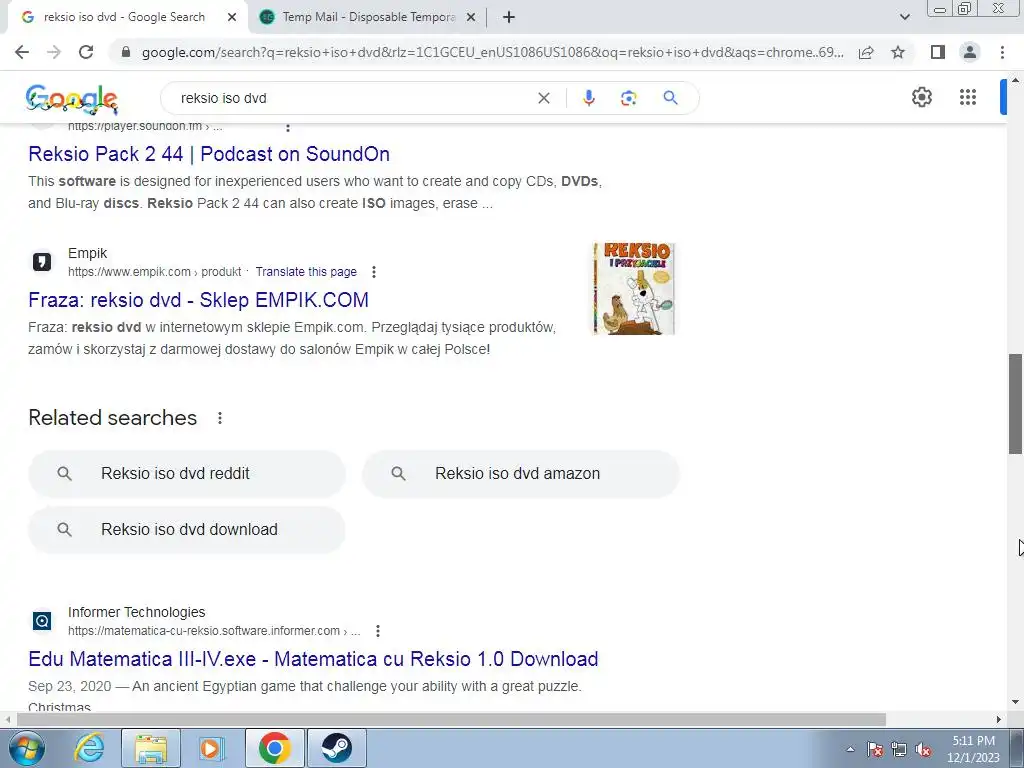Image resolution: width=1024 pixels, height=768 pixels.
Task: Click the Informer Technologies favicon
Action: pyautogui.click(x=42, y=621)
